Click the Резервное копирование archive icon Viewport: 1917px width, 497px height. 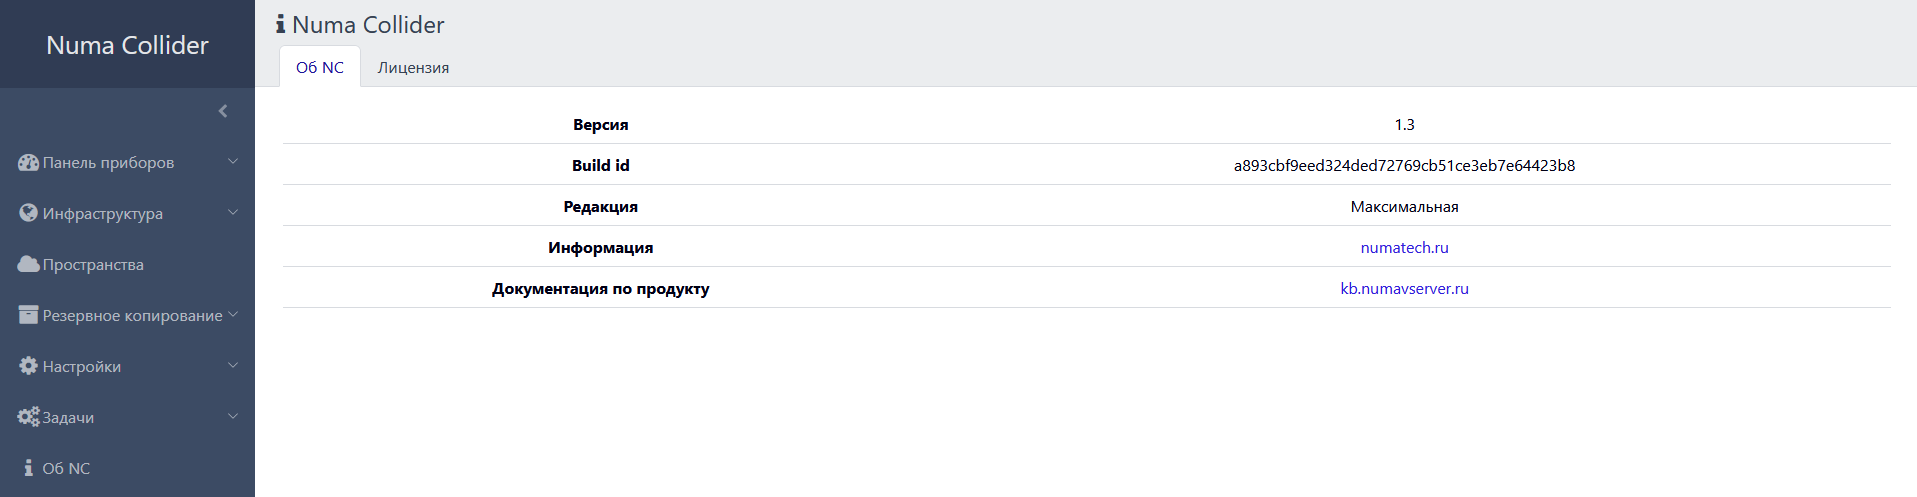point(28,315)
